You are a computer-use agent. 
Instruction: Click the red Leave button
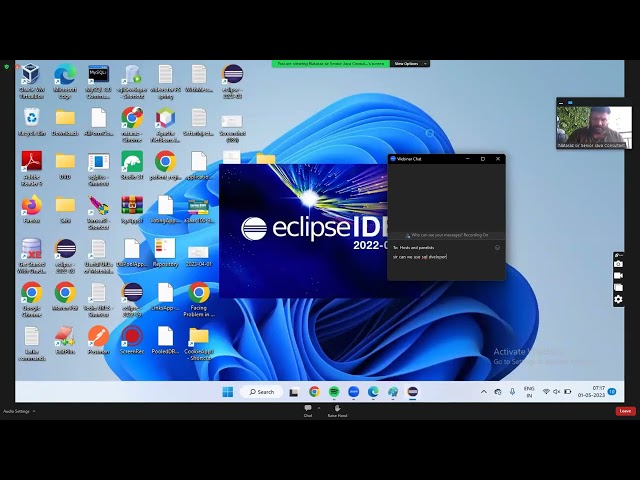[x=625, y=411]
